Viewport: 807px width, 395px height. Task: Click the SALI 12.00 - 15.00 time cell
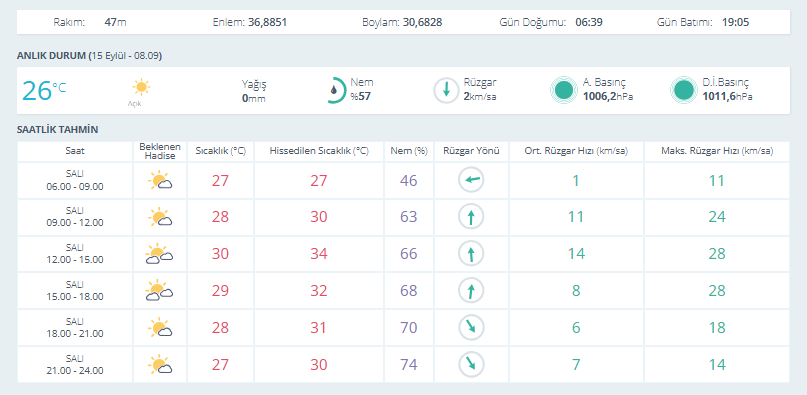coord(75,254)
